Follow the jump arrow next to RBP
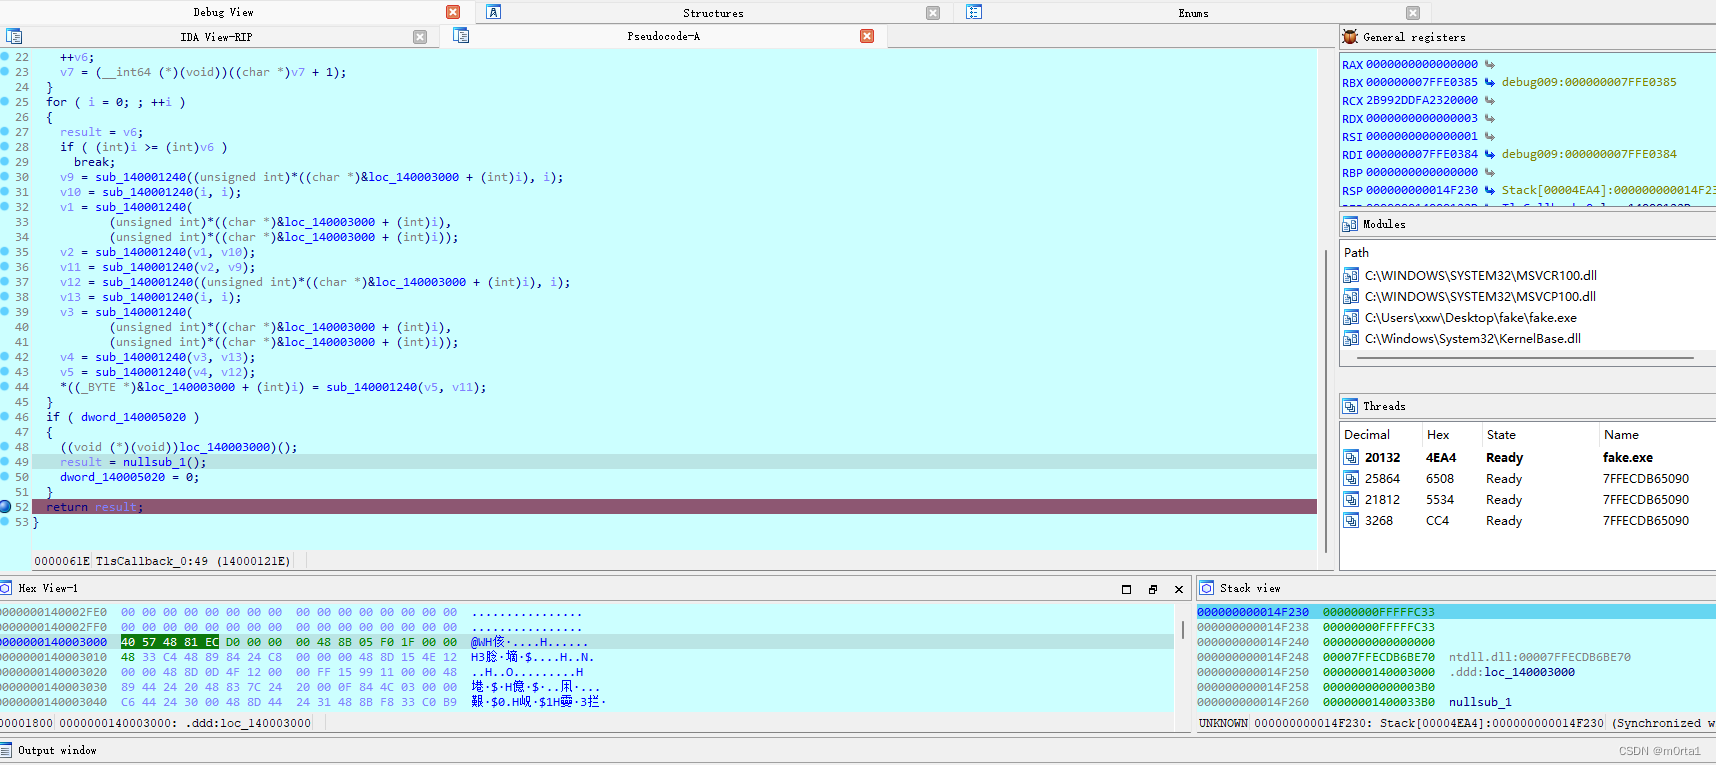Viewport: 1716px width, 765px height. [1489, 172]
